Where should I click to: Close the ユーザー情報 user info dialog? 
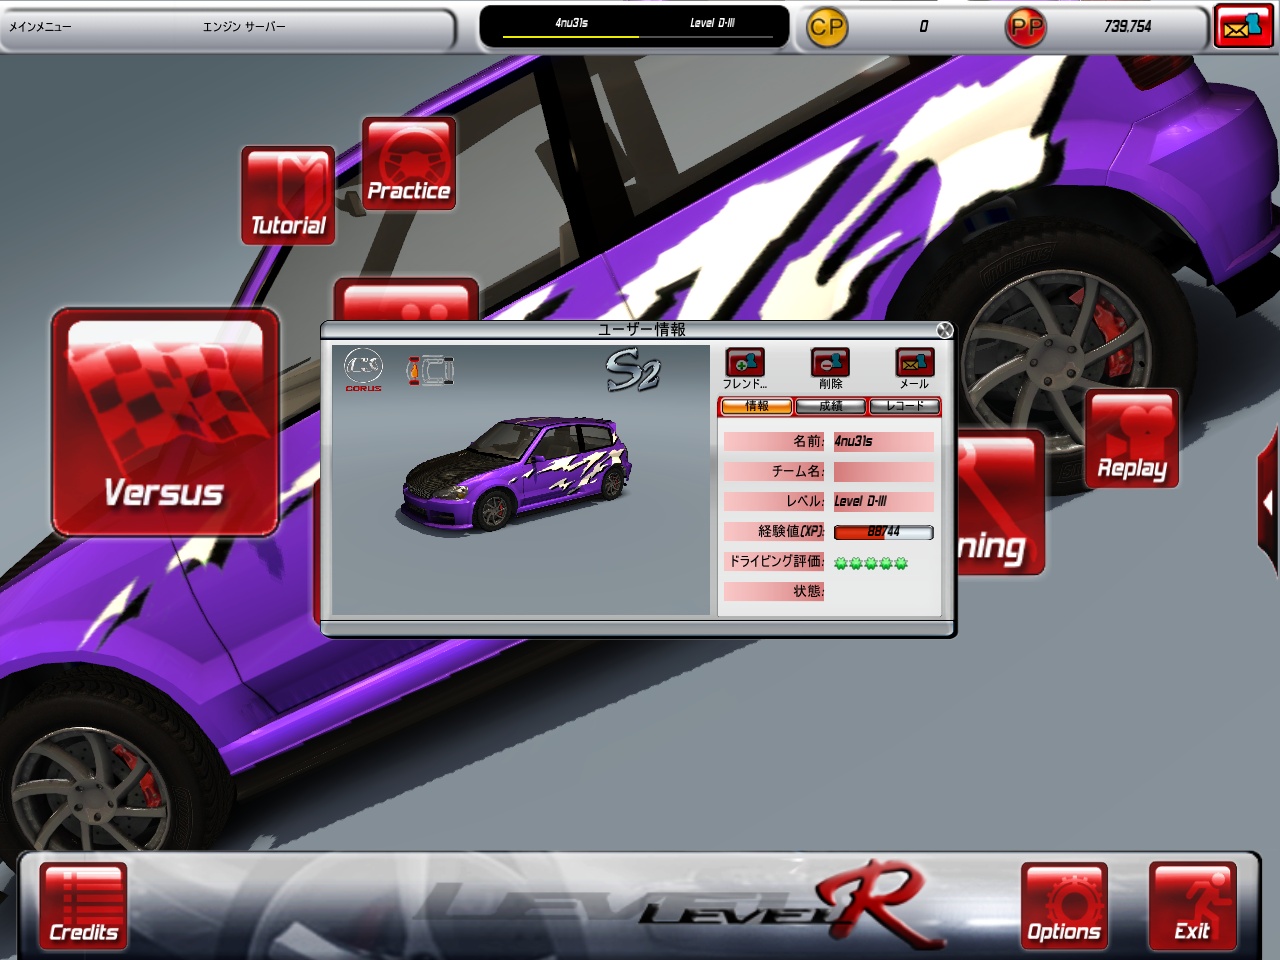click(x=944, y=330)
